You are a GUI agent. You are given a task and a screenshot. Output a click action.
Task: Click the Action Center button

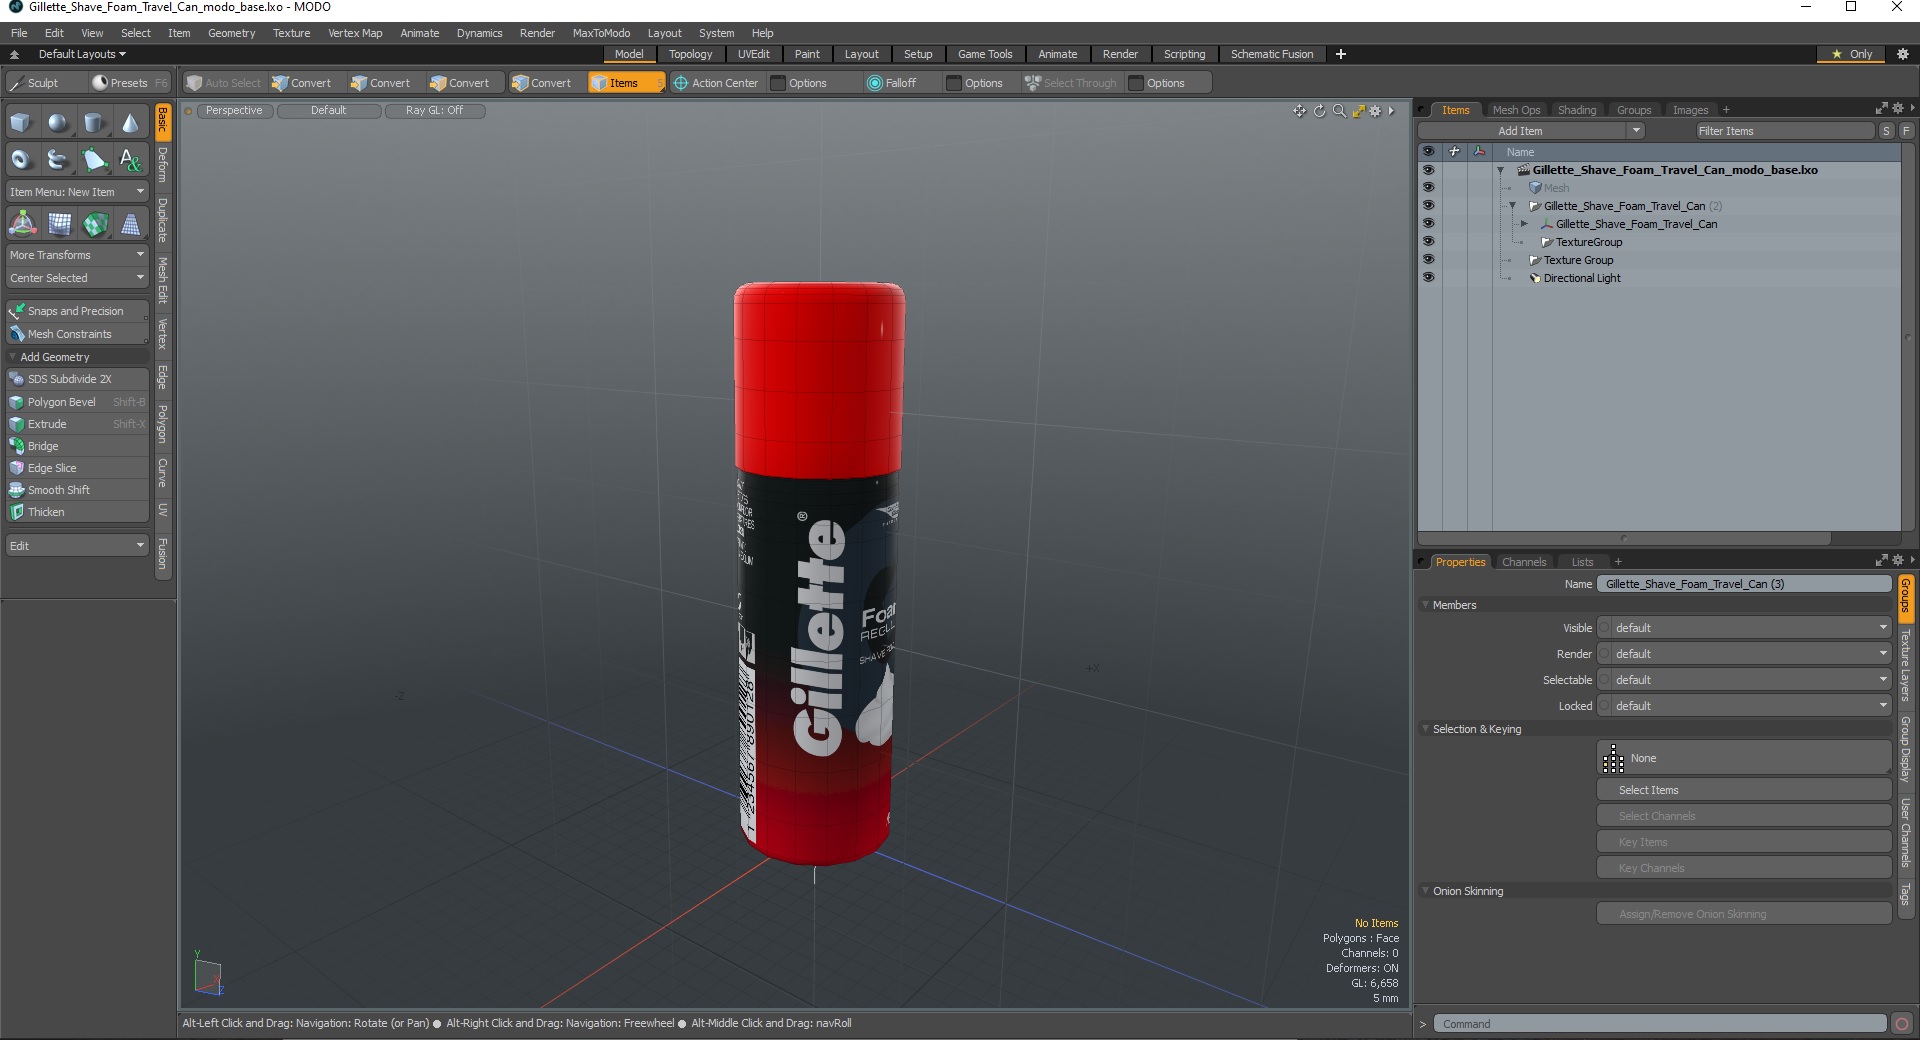point(716,83)
